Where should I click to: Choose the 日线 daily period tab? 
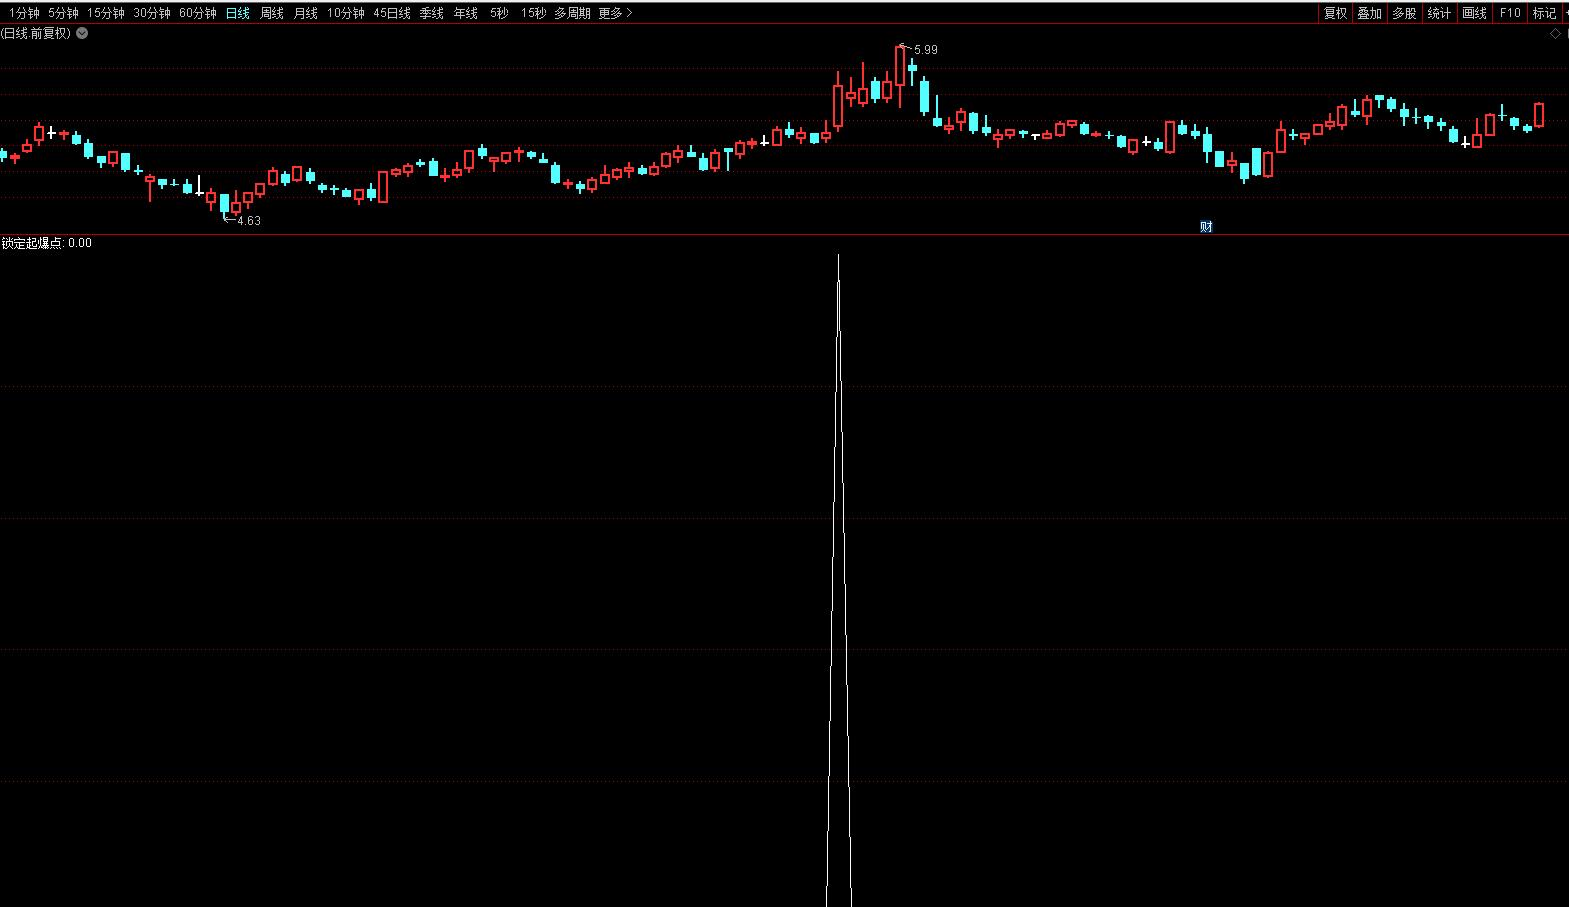[237, 13]
